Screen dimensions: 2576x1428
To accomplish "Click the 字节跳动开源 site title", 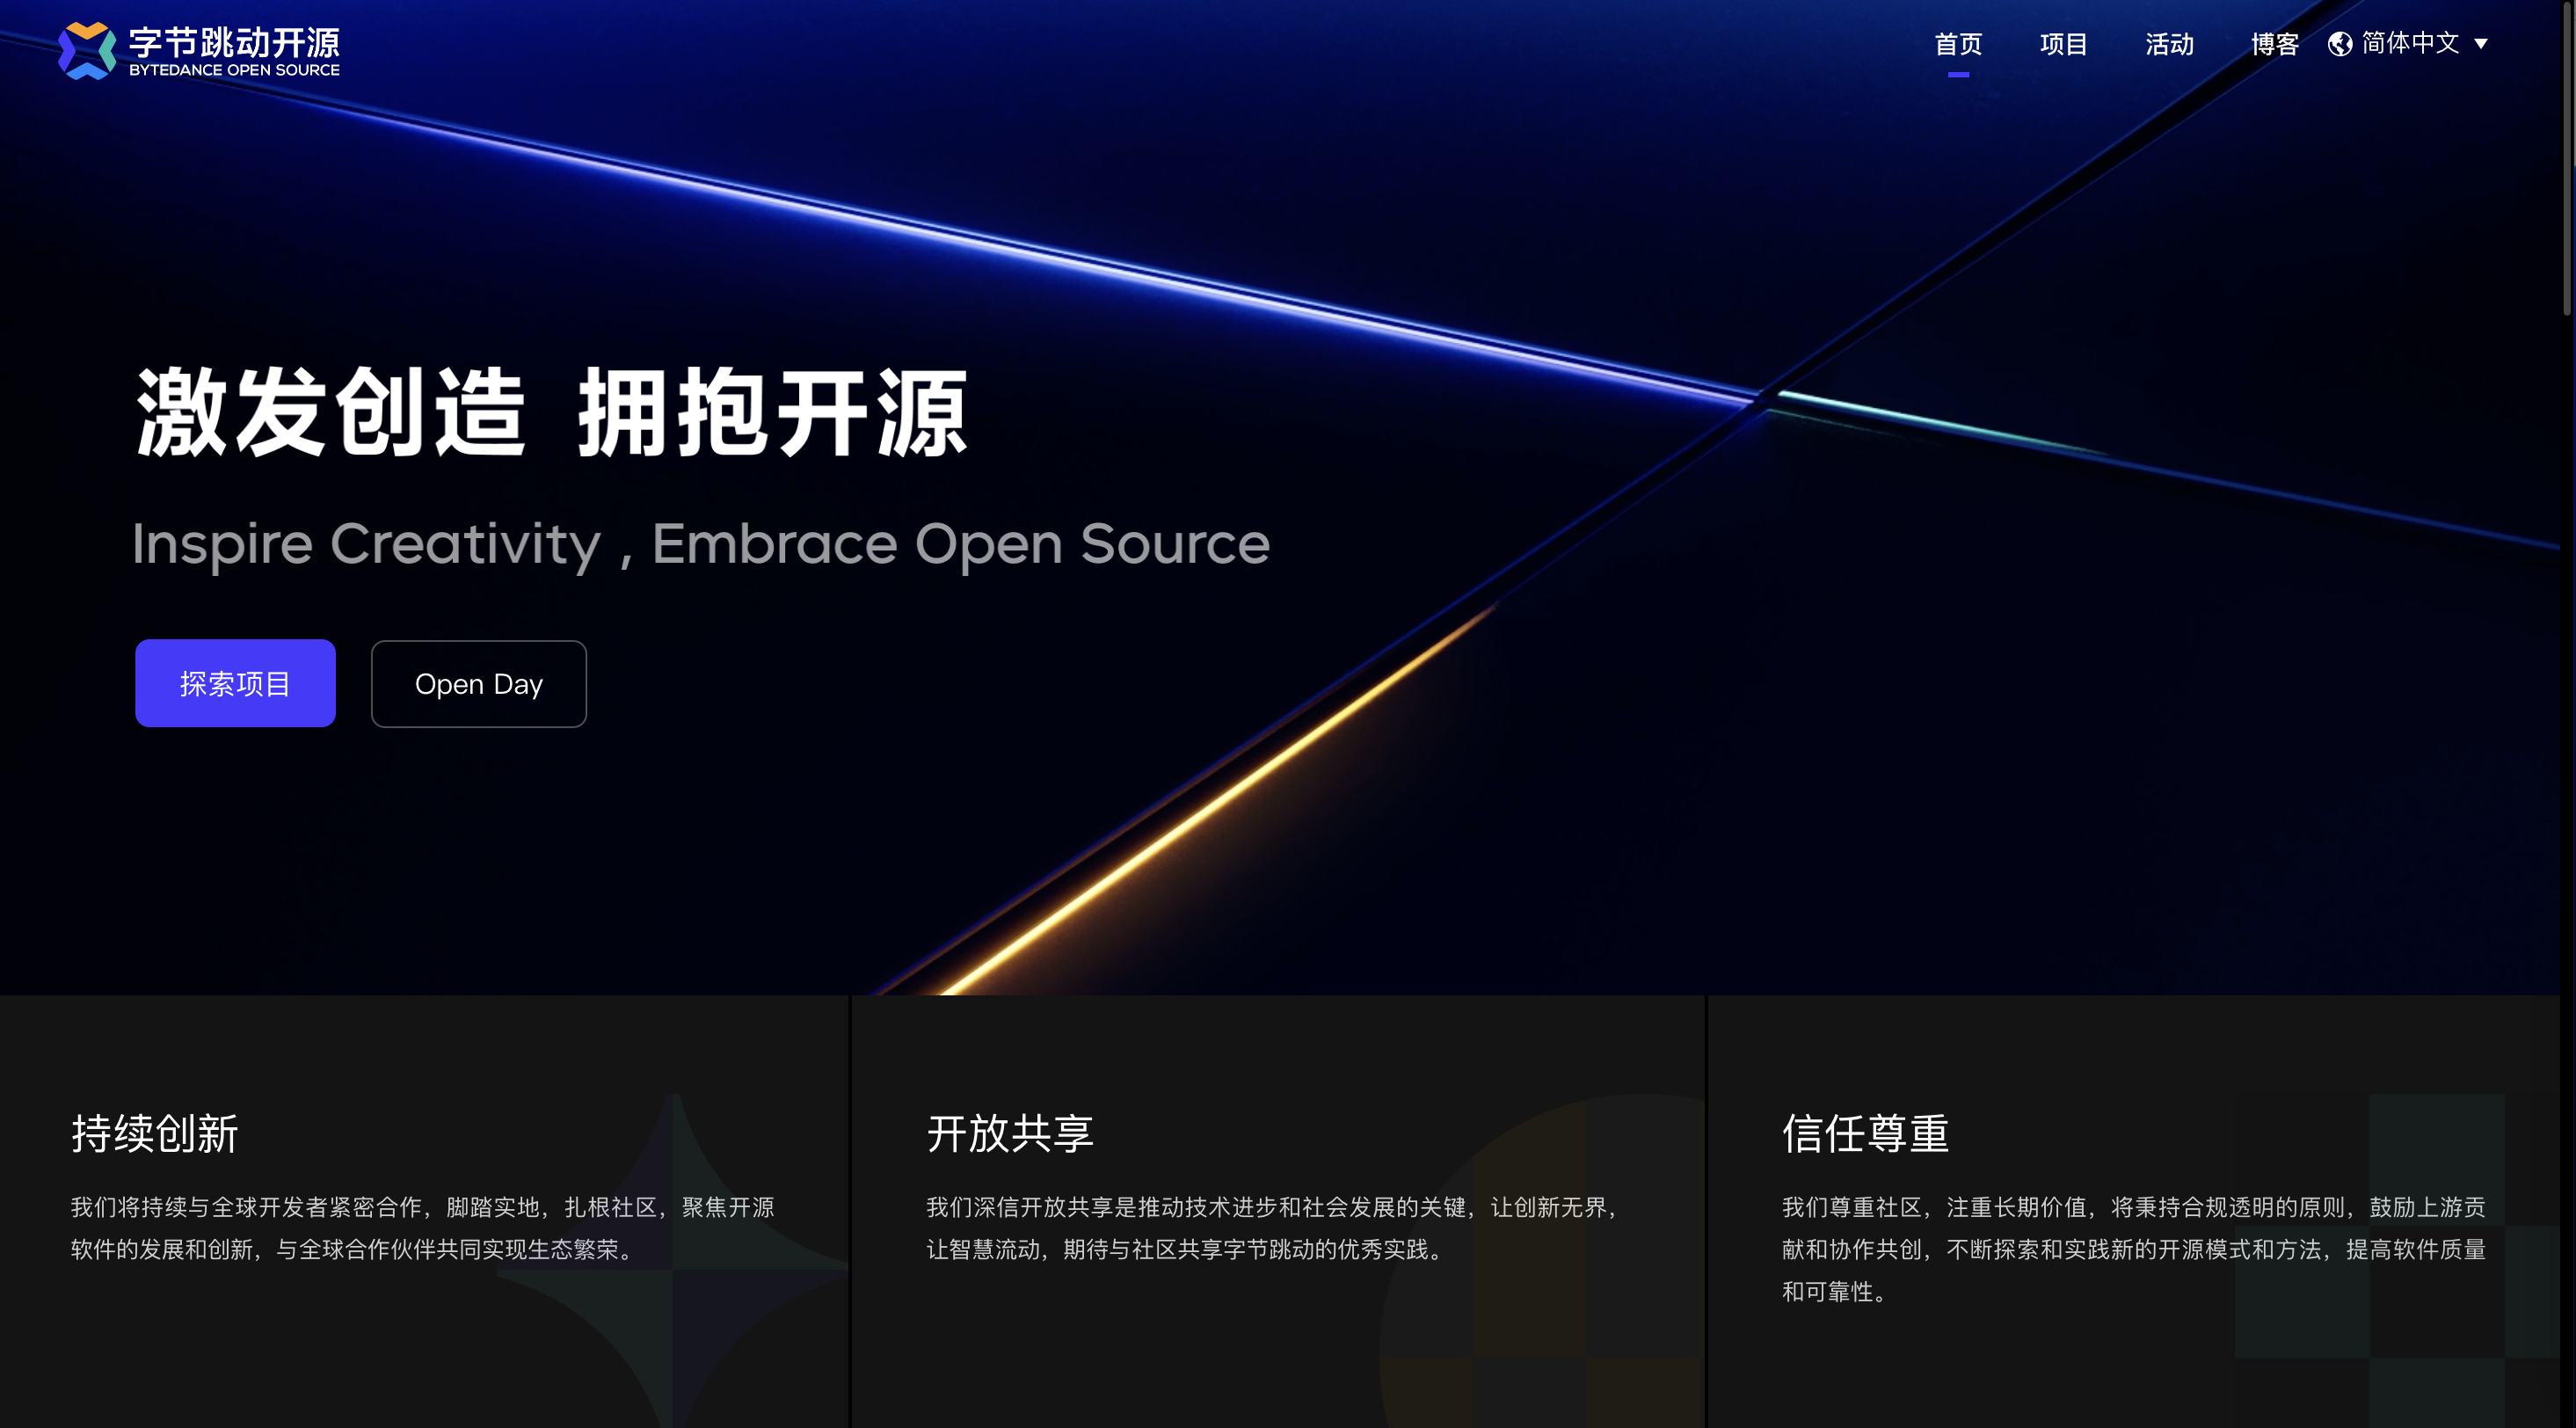I will click(x=235, y=42).
